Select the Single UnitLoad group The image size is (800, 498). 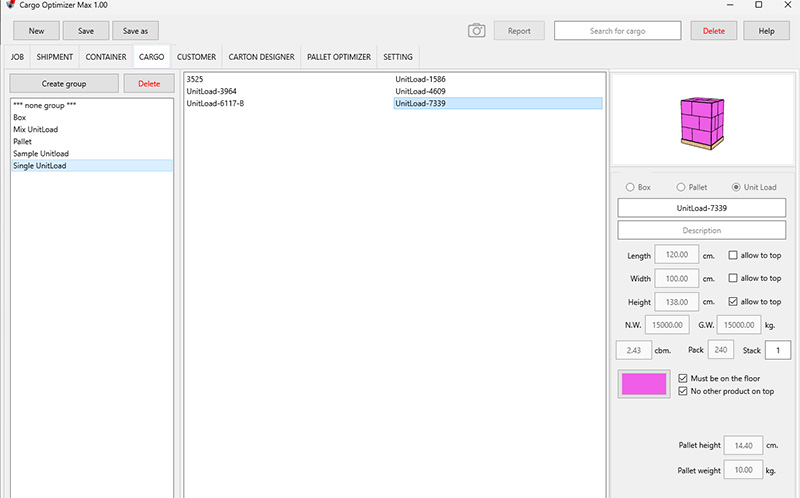pyautogui.click(x=92, y=165)
